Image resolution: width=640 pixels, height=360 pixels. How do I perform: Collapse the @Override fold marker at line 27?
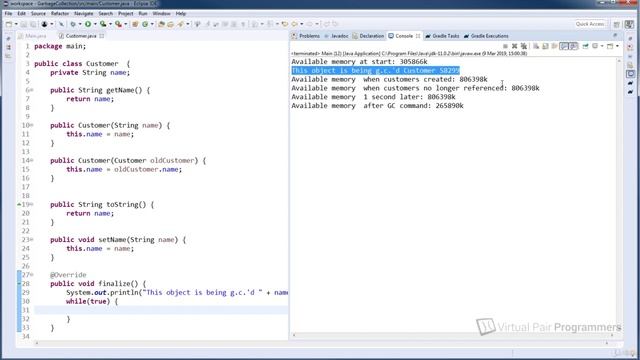pos(31,275)
